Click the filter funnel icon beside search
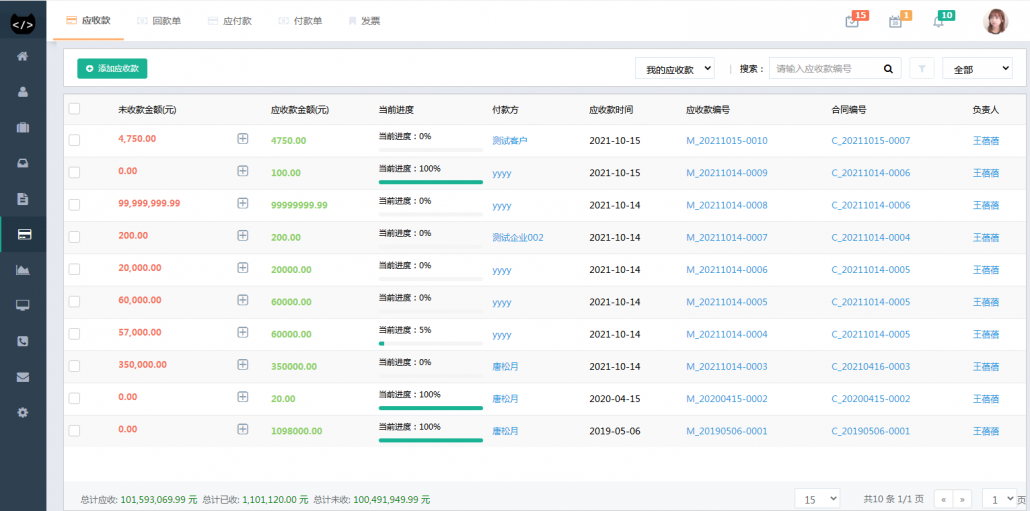Image resolution: width=1030 pixels, height=511 pixels. [x=921, y=69]
